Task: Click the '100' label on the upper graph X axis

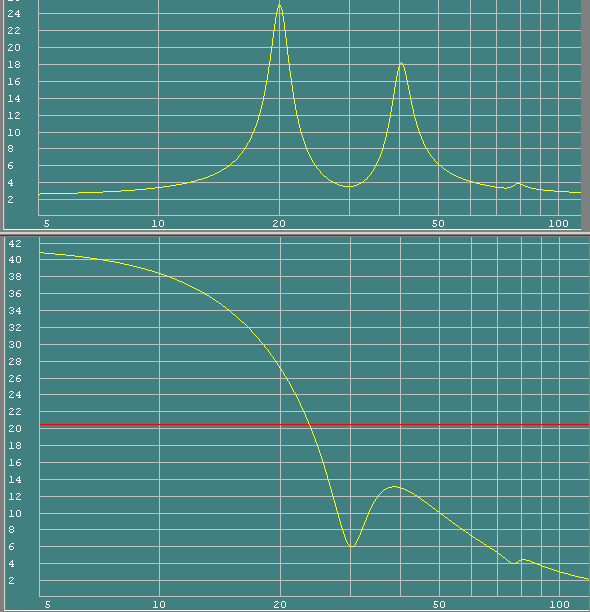Action: point(558,224)
